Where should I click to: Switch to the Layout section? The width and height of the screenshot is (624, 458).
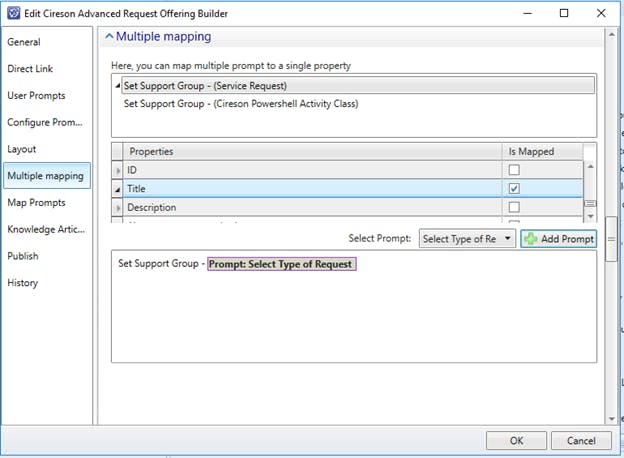(22, 149)
